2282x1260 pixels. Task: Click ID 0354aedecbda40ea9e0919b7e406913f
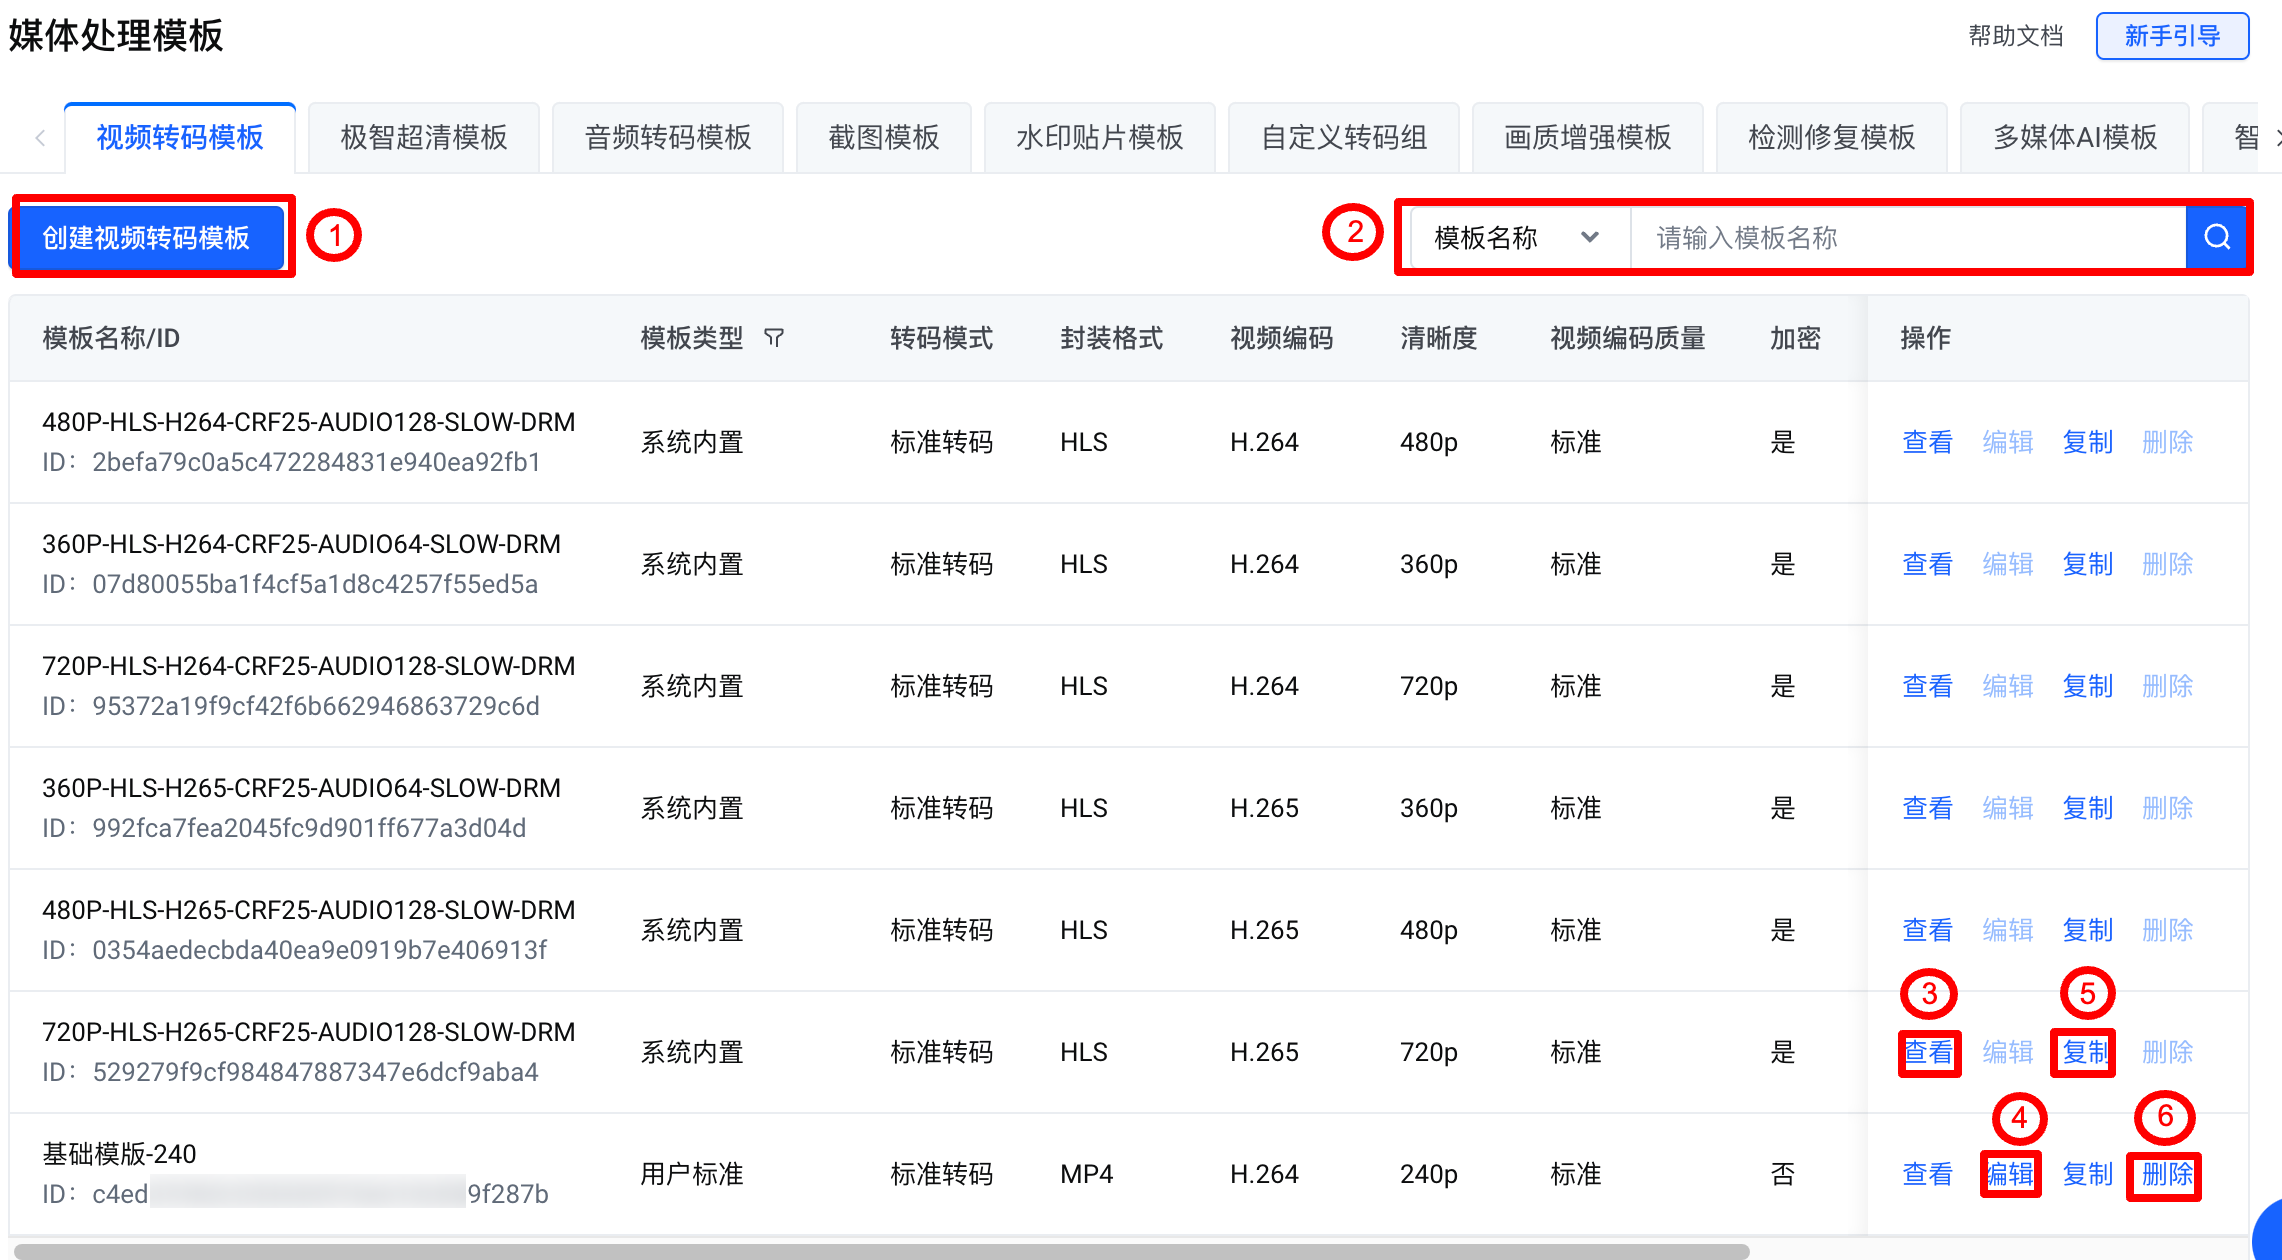tap(320, 950)
